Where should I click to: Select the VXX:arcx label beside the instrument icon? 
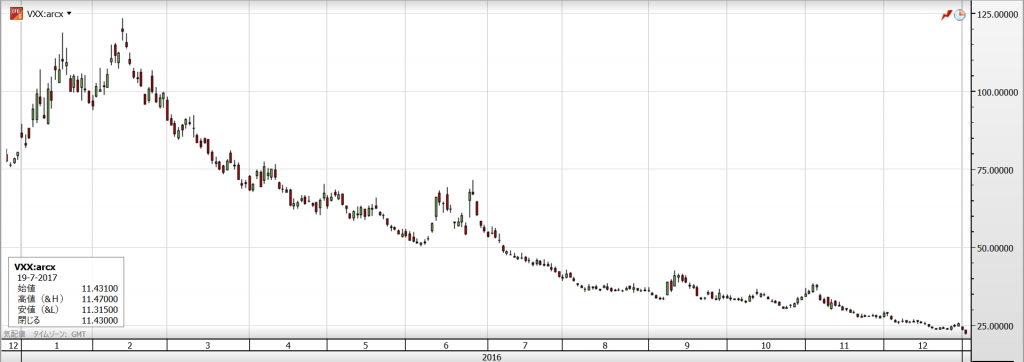point(45,14)
